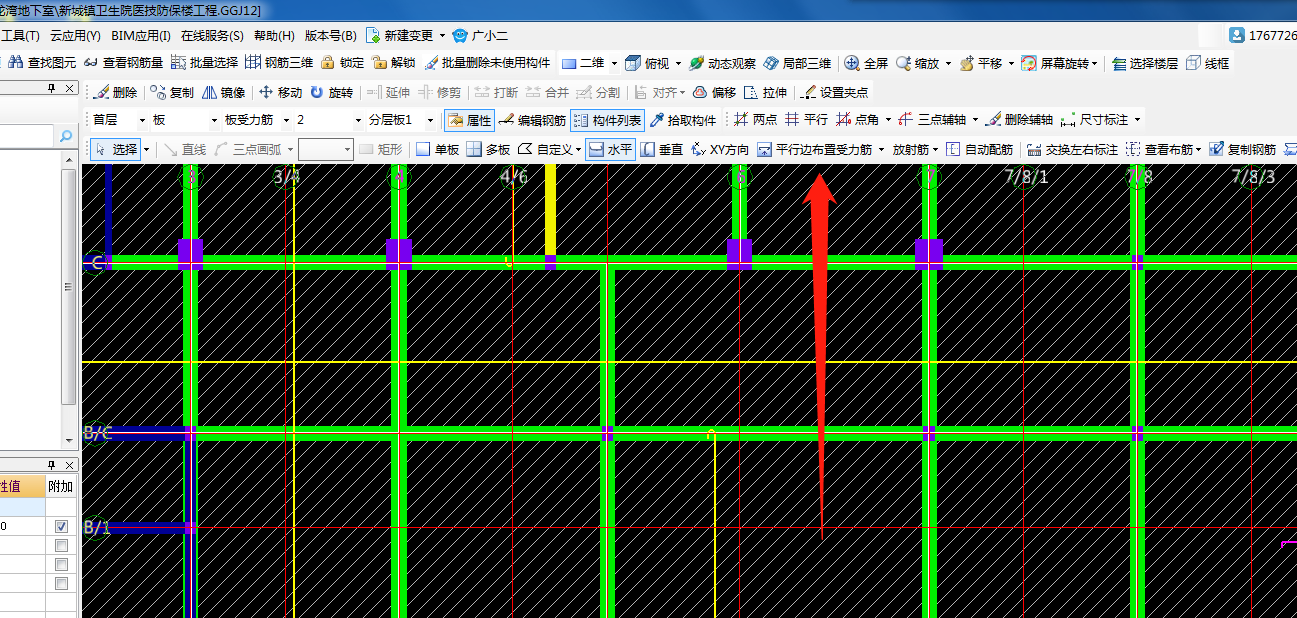Toggle 垂直 vertical rebar placement mode

click(661, 149)
